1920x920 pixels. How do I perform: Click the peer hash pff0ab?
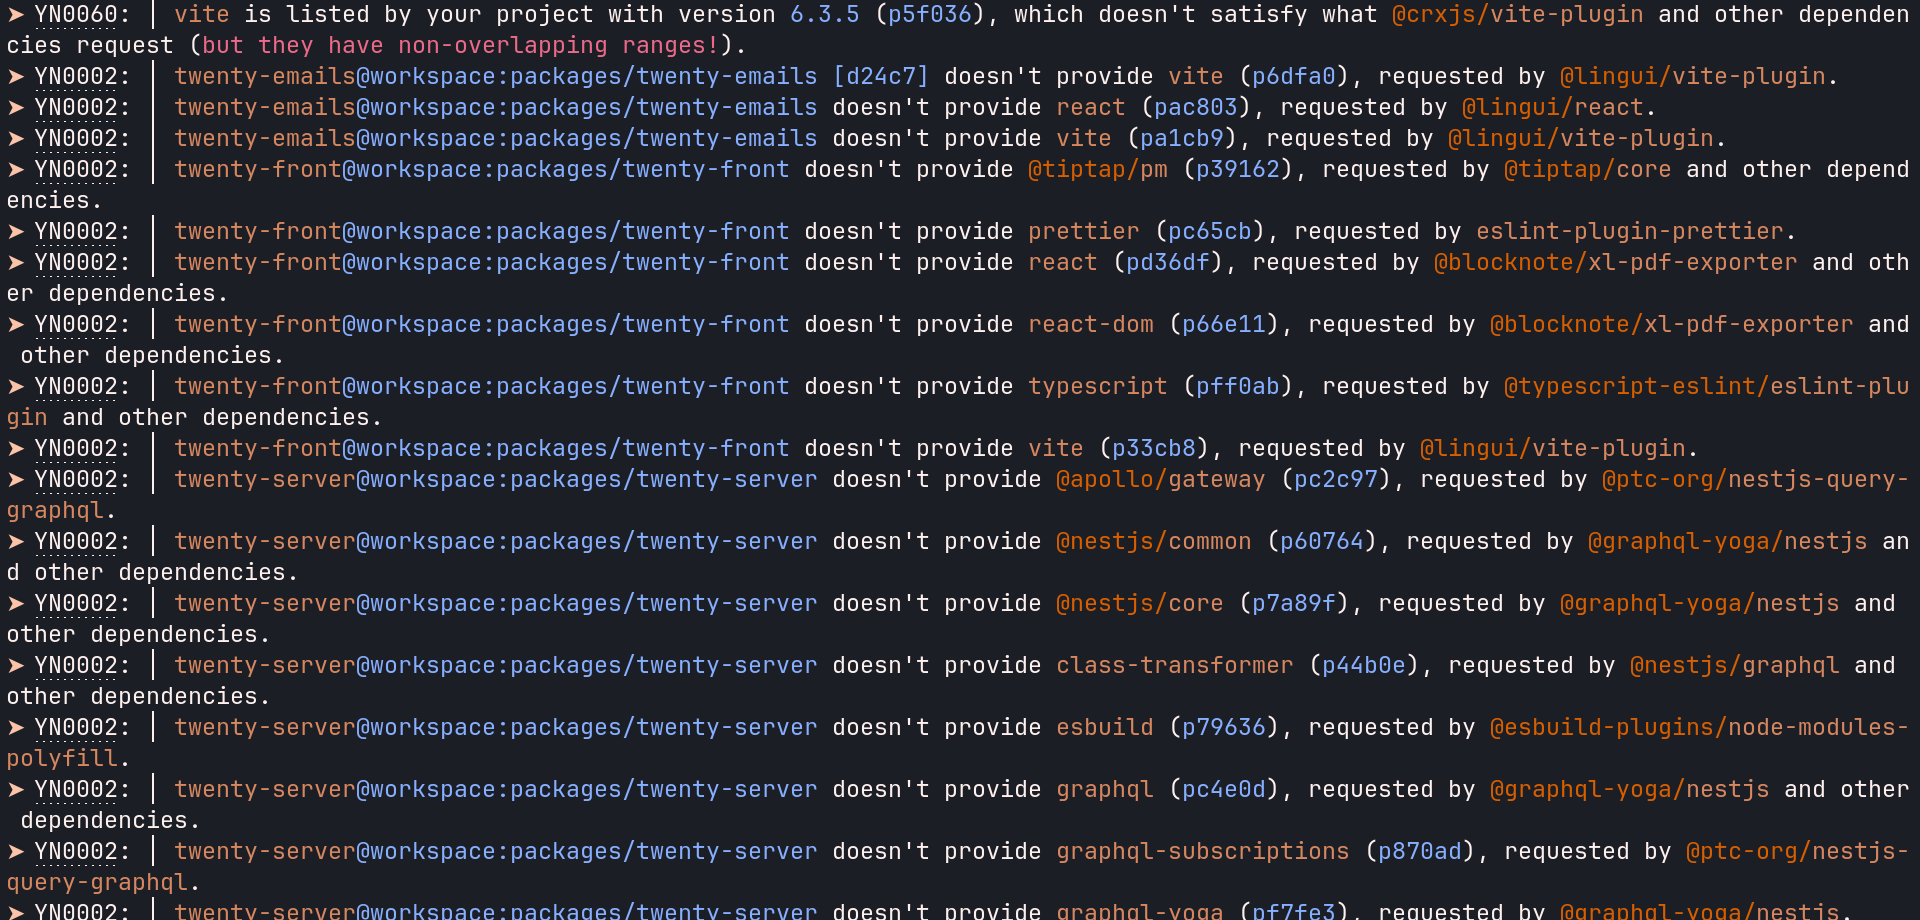click(1238, 387)
